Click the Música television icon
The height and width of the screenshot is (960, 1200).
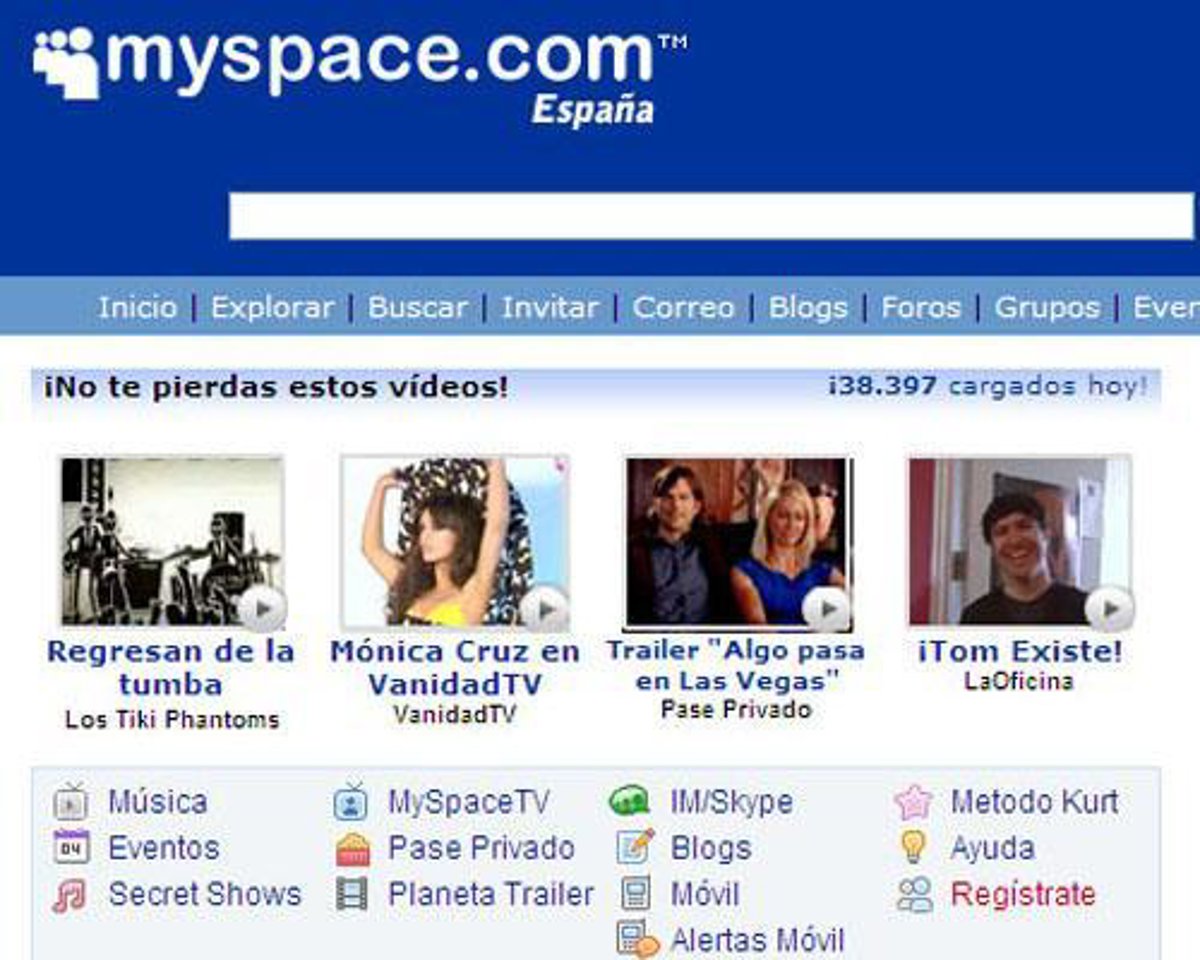[71, 802]
